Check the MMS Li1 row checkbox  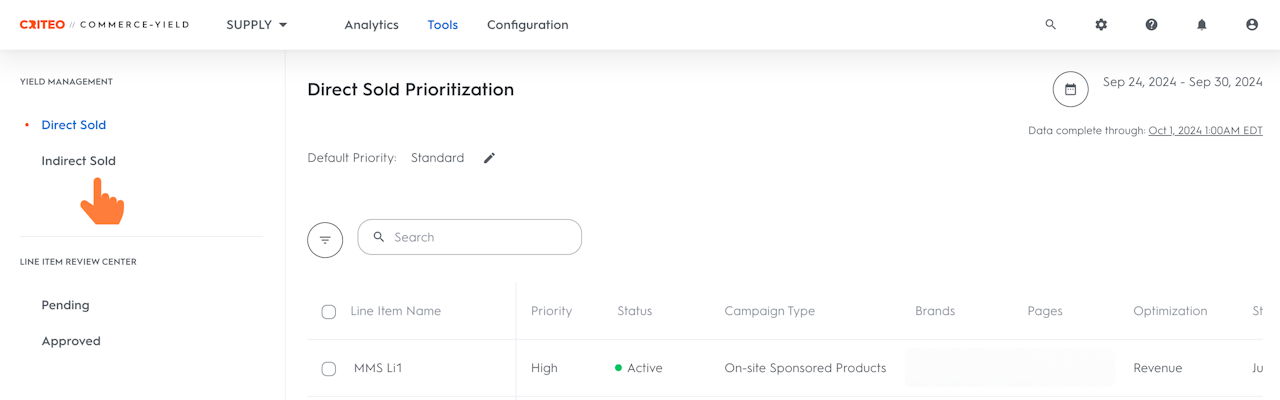(328, 369)
